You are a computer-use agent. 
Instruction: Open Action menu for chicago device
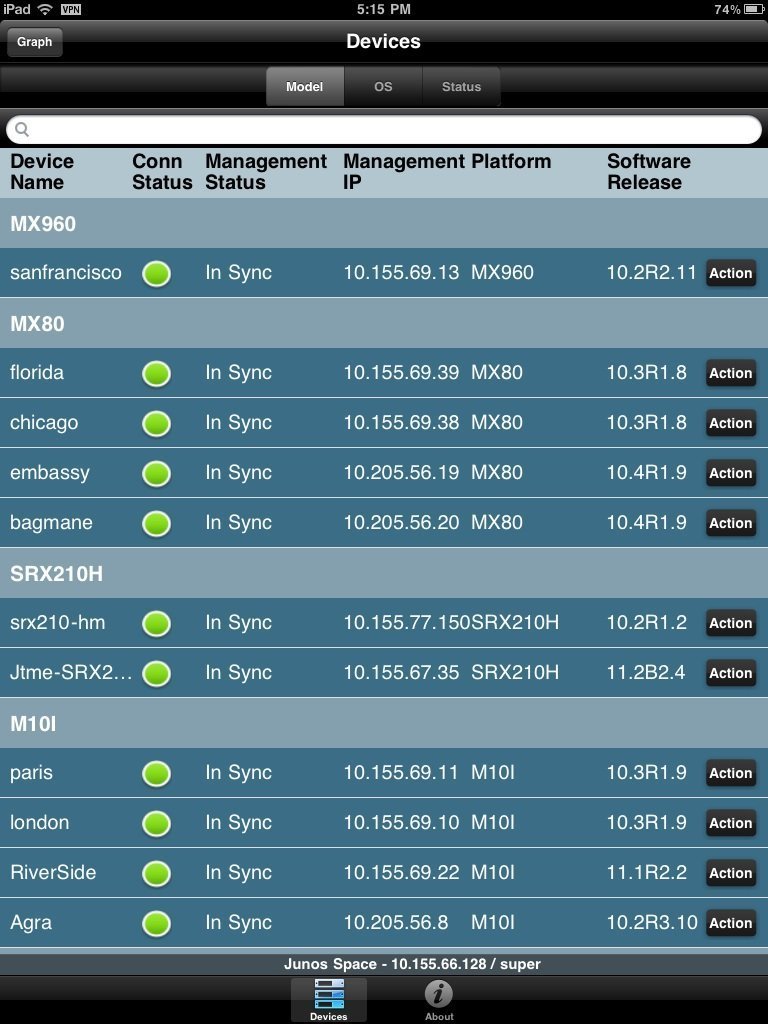tap(730, 423)
